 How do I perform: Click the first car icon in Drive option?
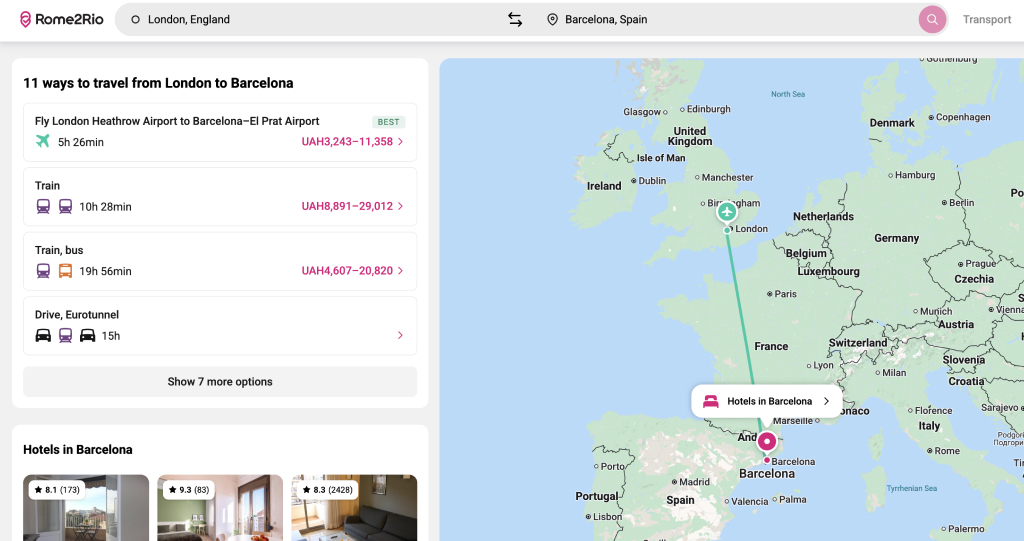click(43, 335)
